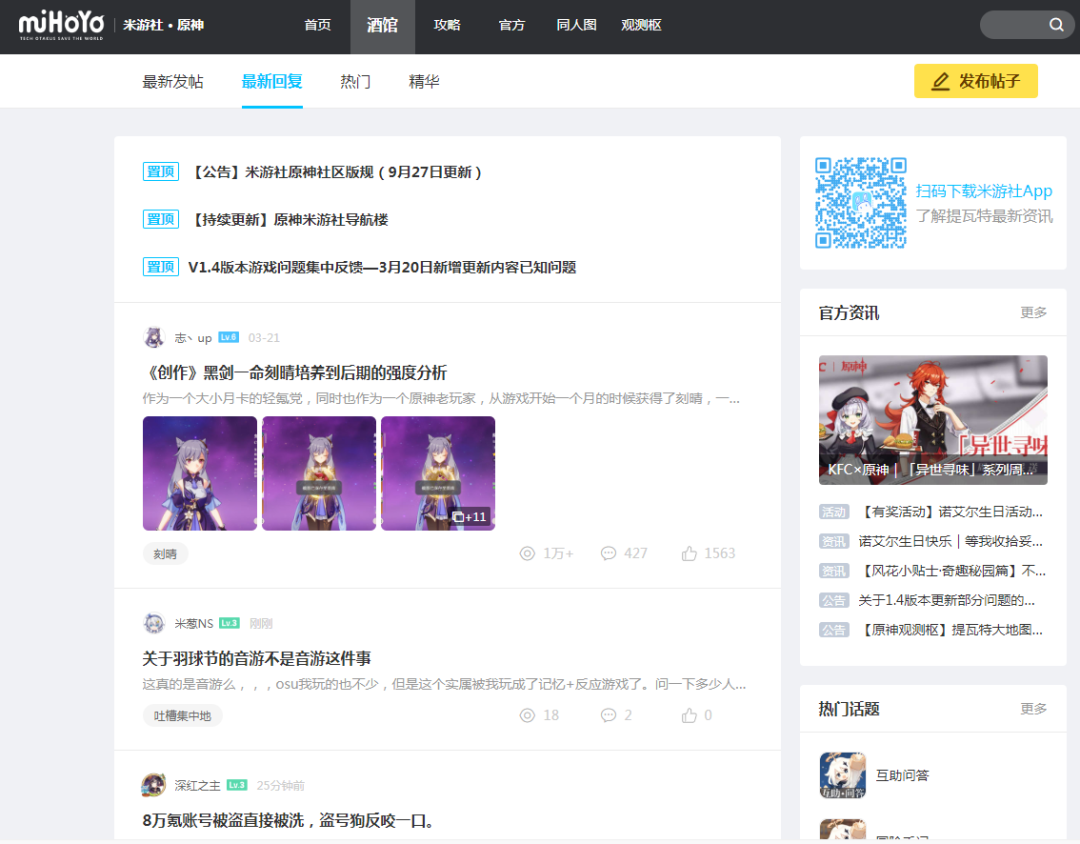Click the 发布帖子 button
Image resolution: width=1080 pixels, height=844 pixels.
976,81
